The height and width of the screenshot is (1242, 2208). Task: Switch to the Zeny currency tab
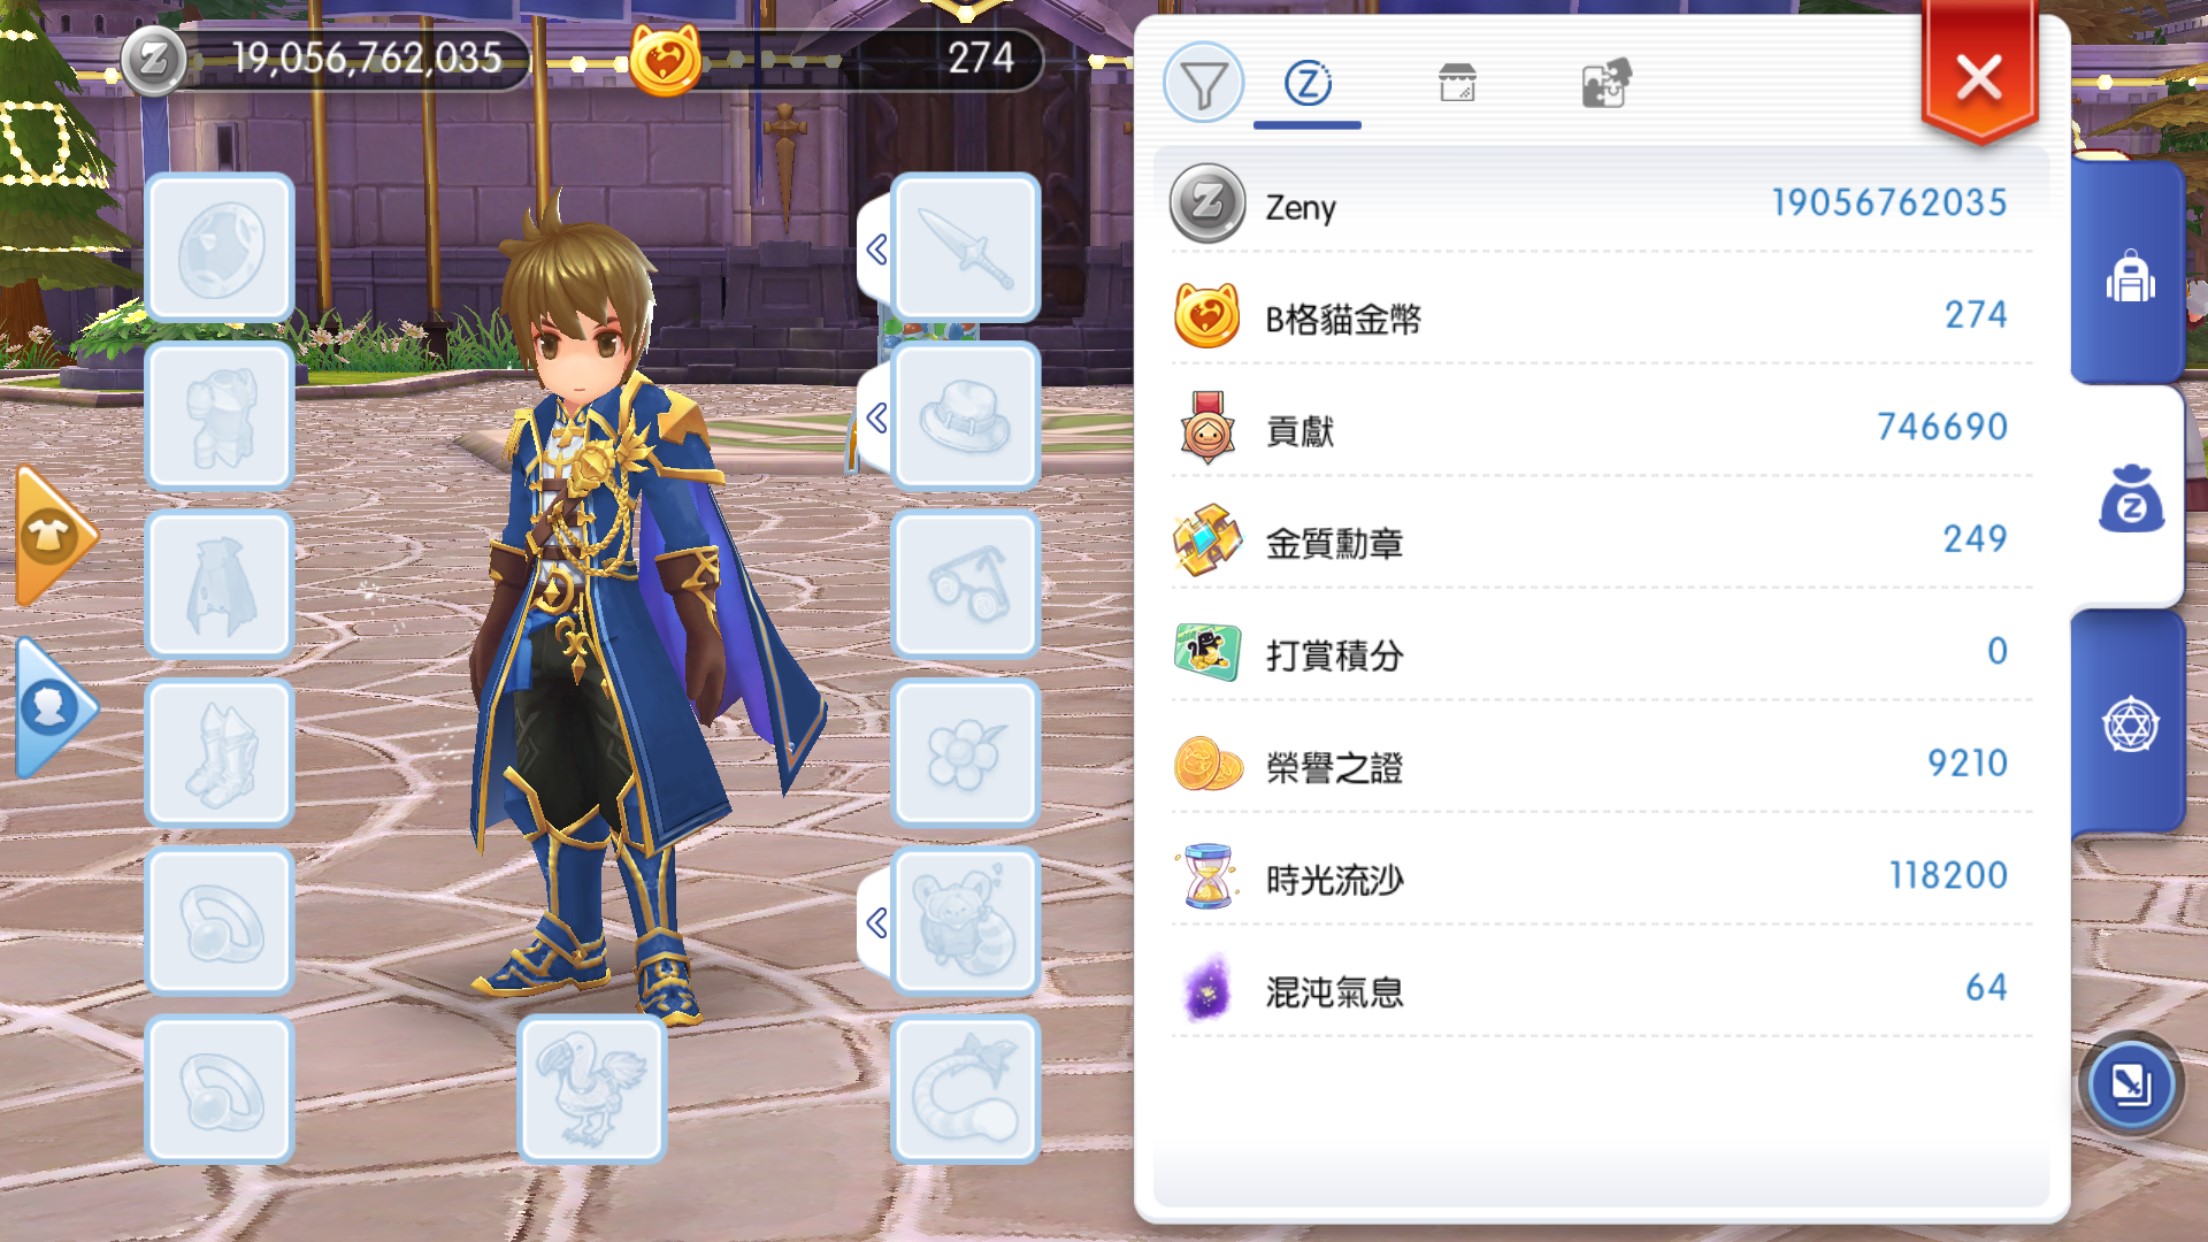click(1307, 83)
